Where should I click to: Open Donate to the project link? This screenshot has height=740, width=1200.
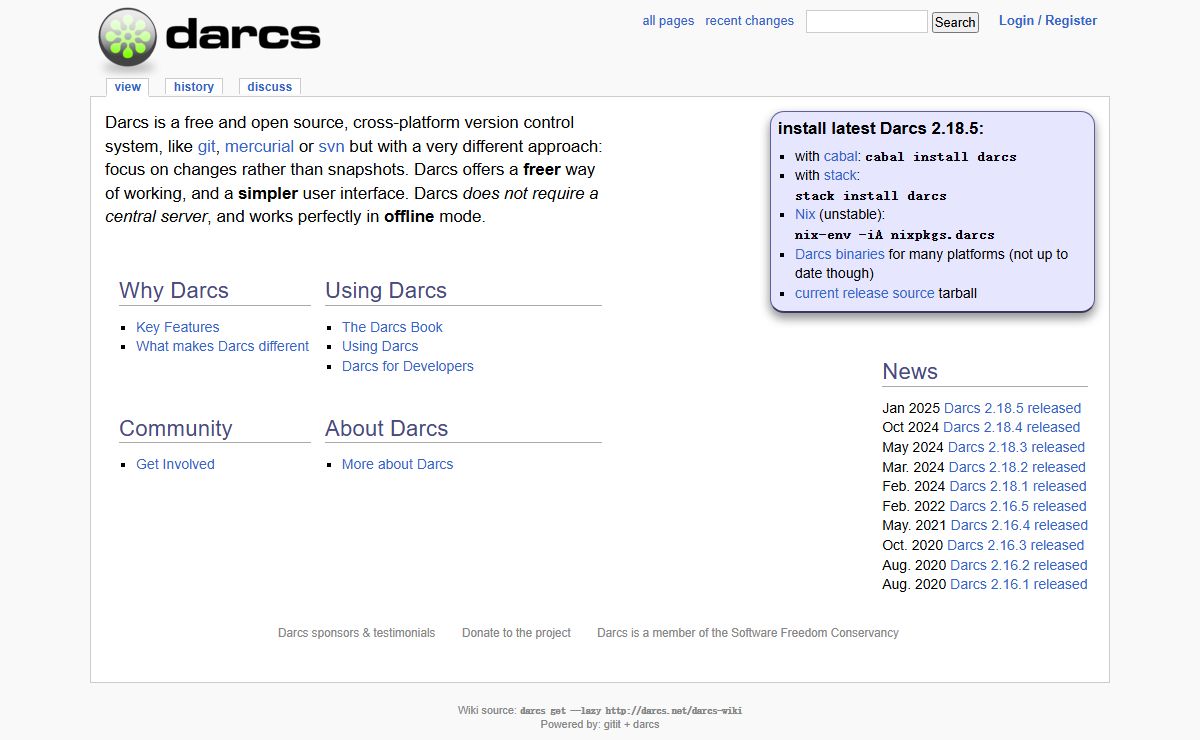pyautogui.click(x=516, y=633)
